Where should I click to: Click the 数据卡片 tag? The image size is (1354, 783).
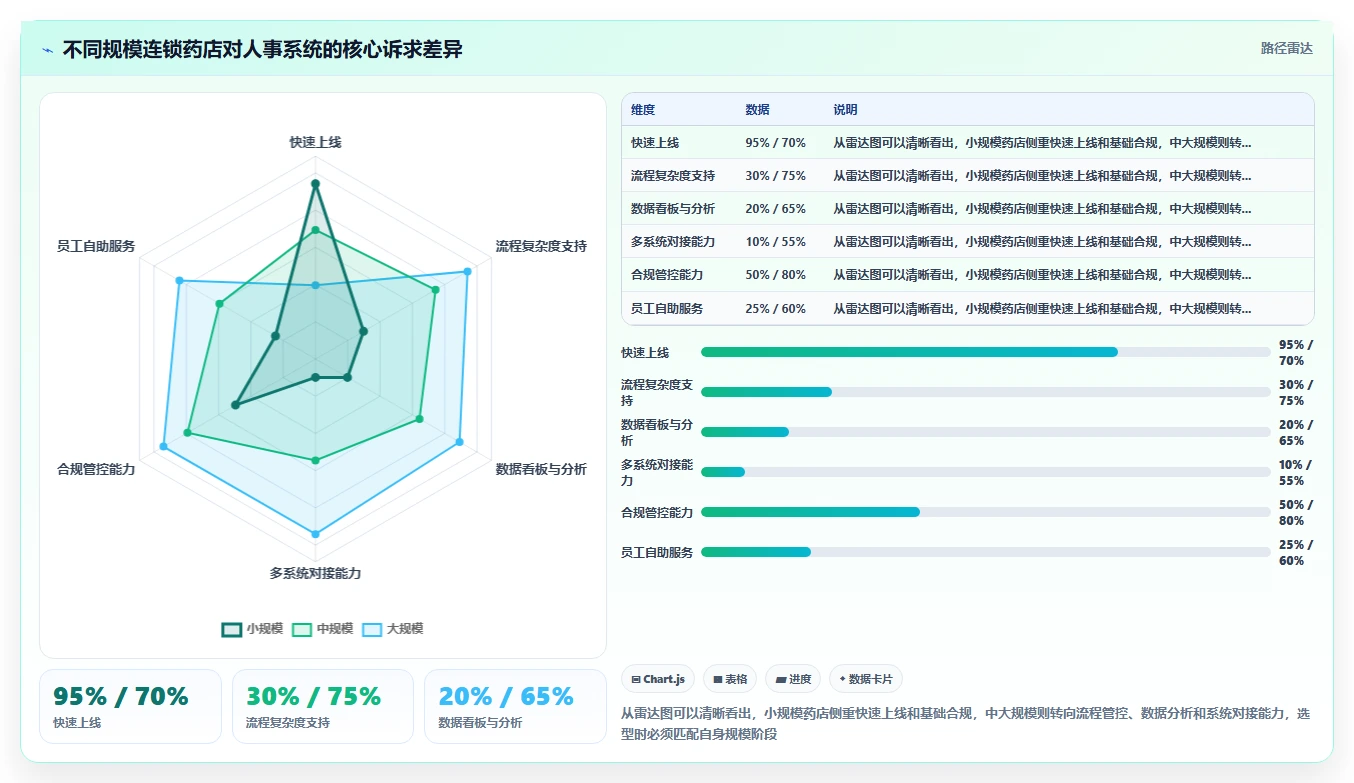[x=865, y=679]
